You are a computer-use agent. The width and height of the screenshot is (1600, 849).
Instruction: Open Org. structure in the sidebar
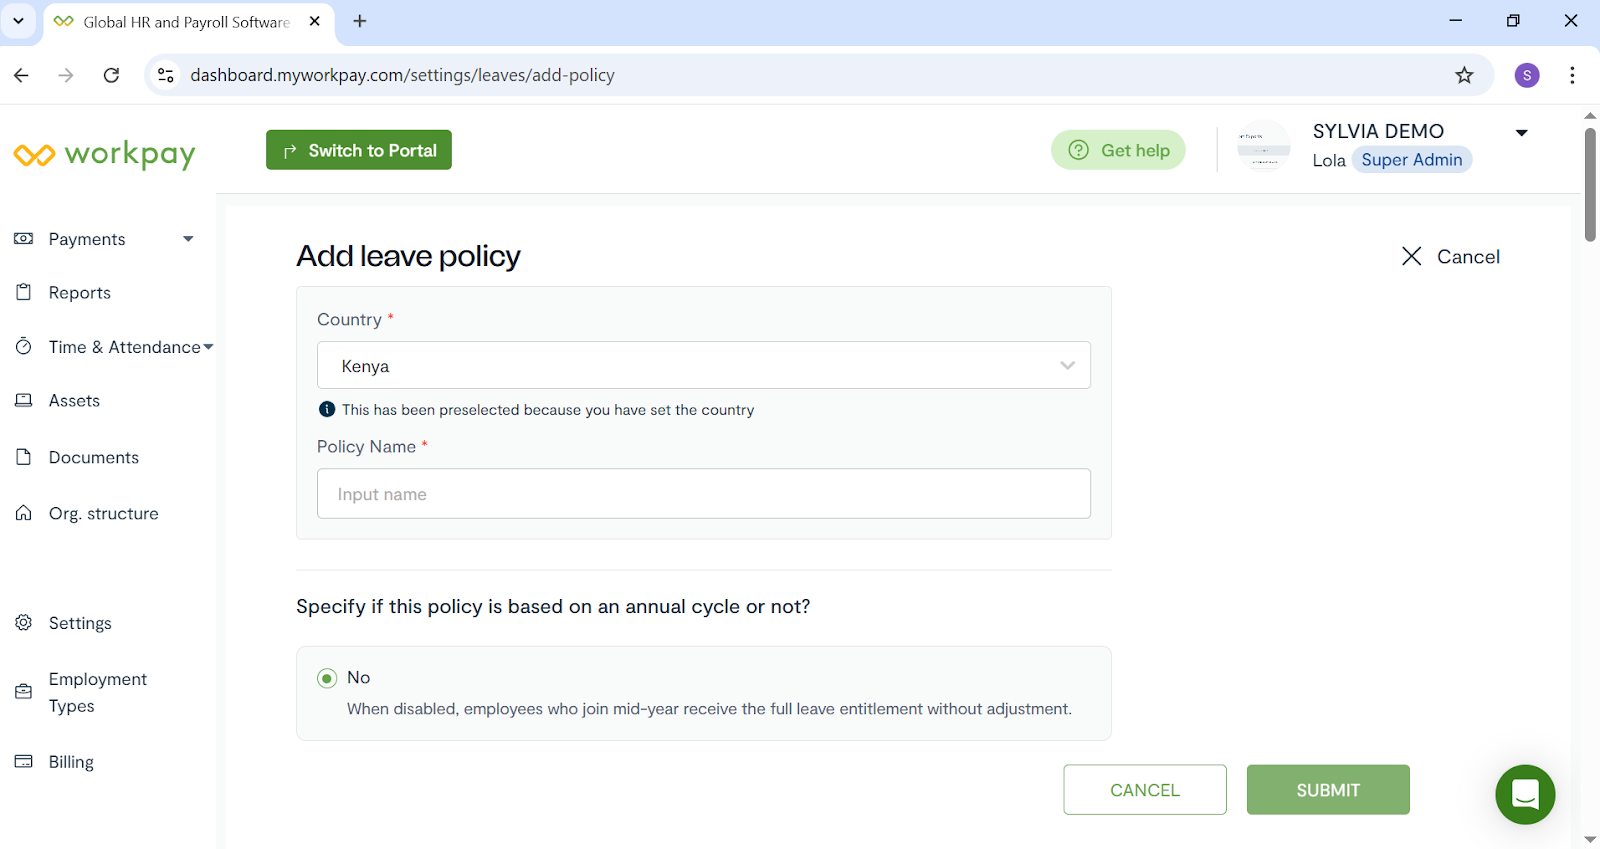click(x=103, y=514)
